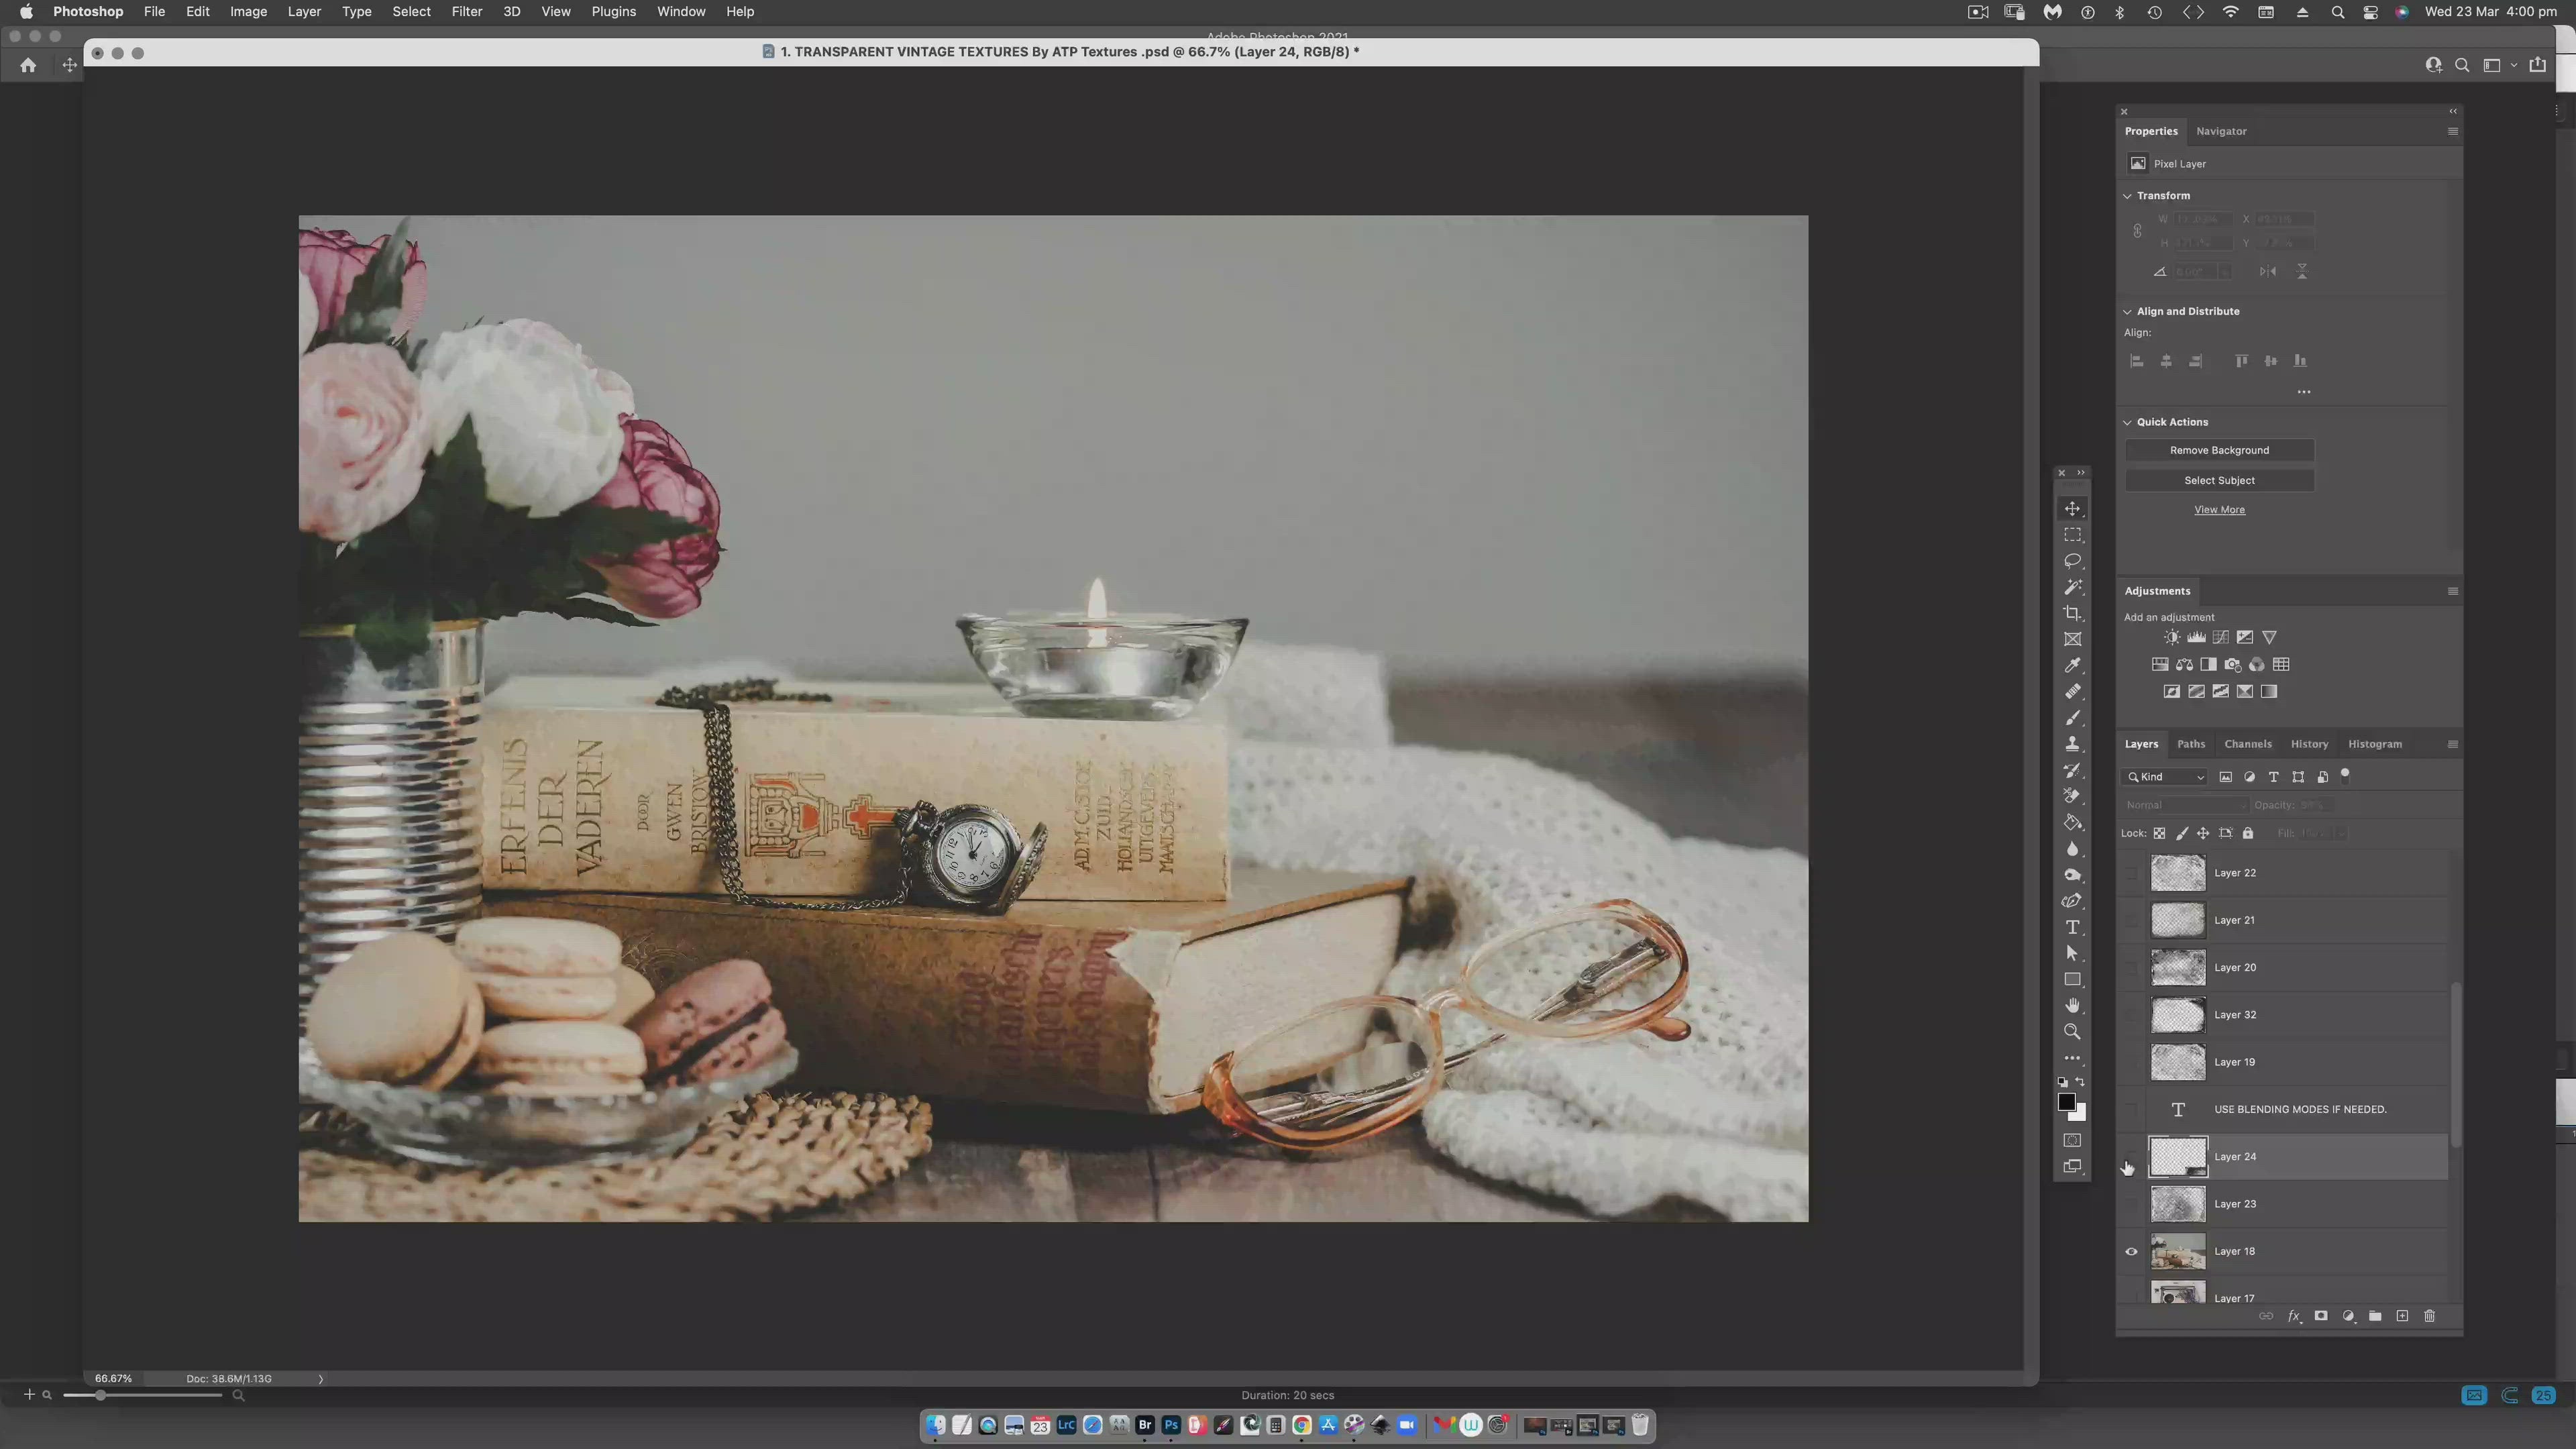Click the Remove Background button
This screenshot has width=2576, height=1449.
(x=2219, y=450)
